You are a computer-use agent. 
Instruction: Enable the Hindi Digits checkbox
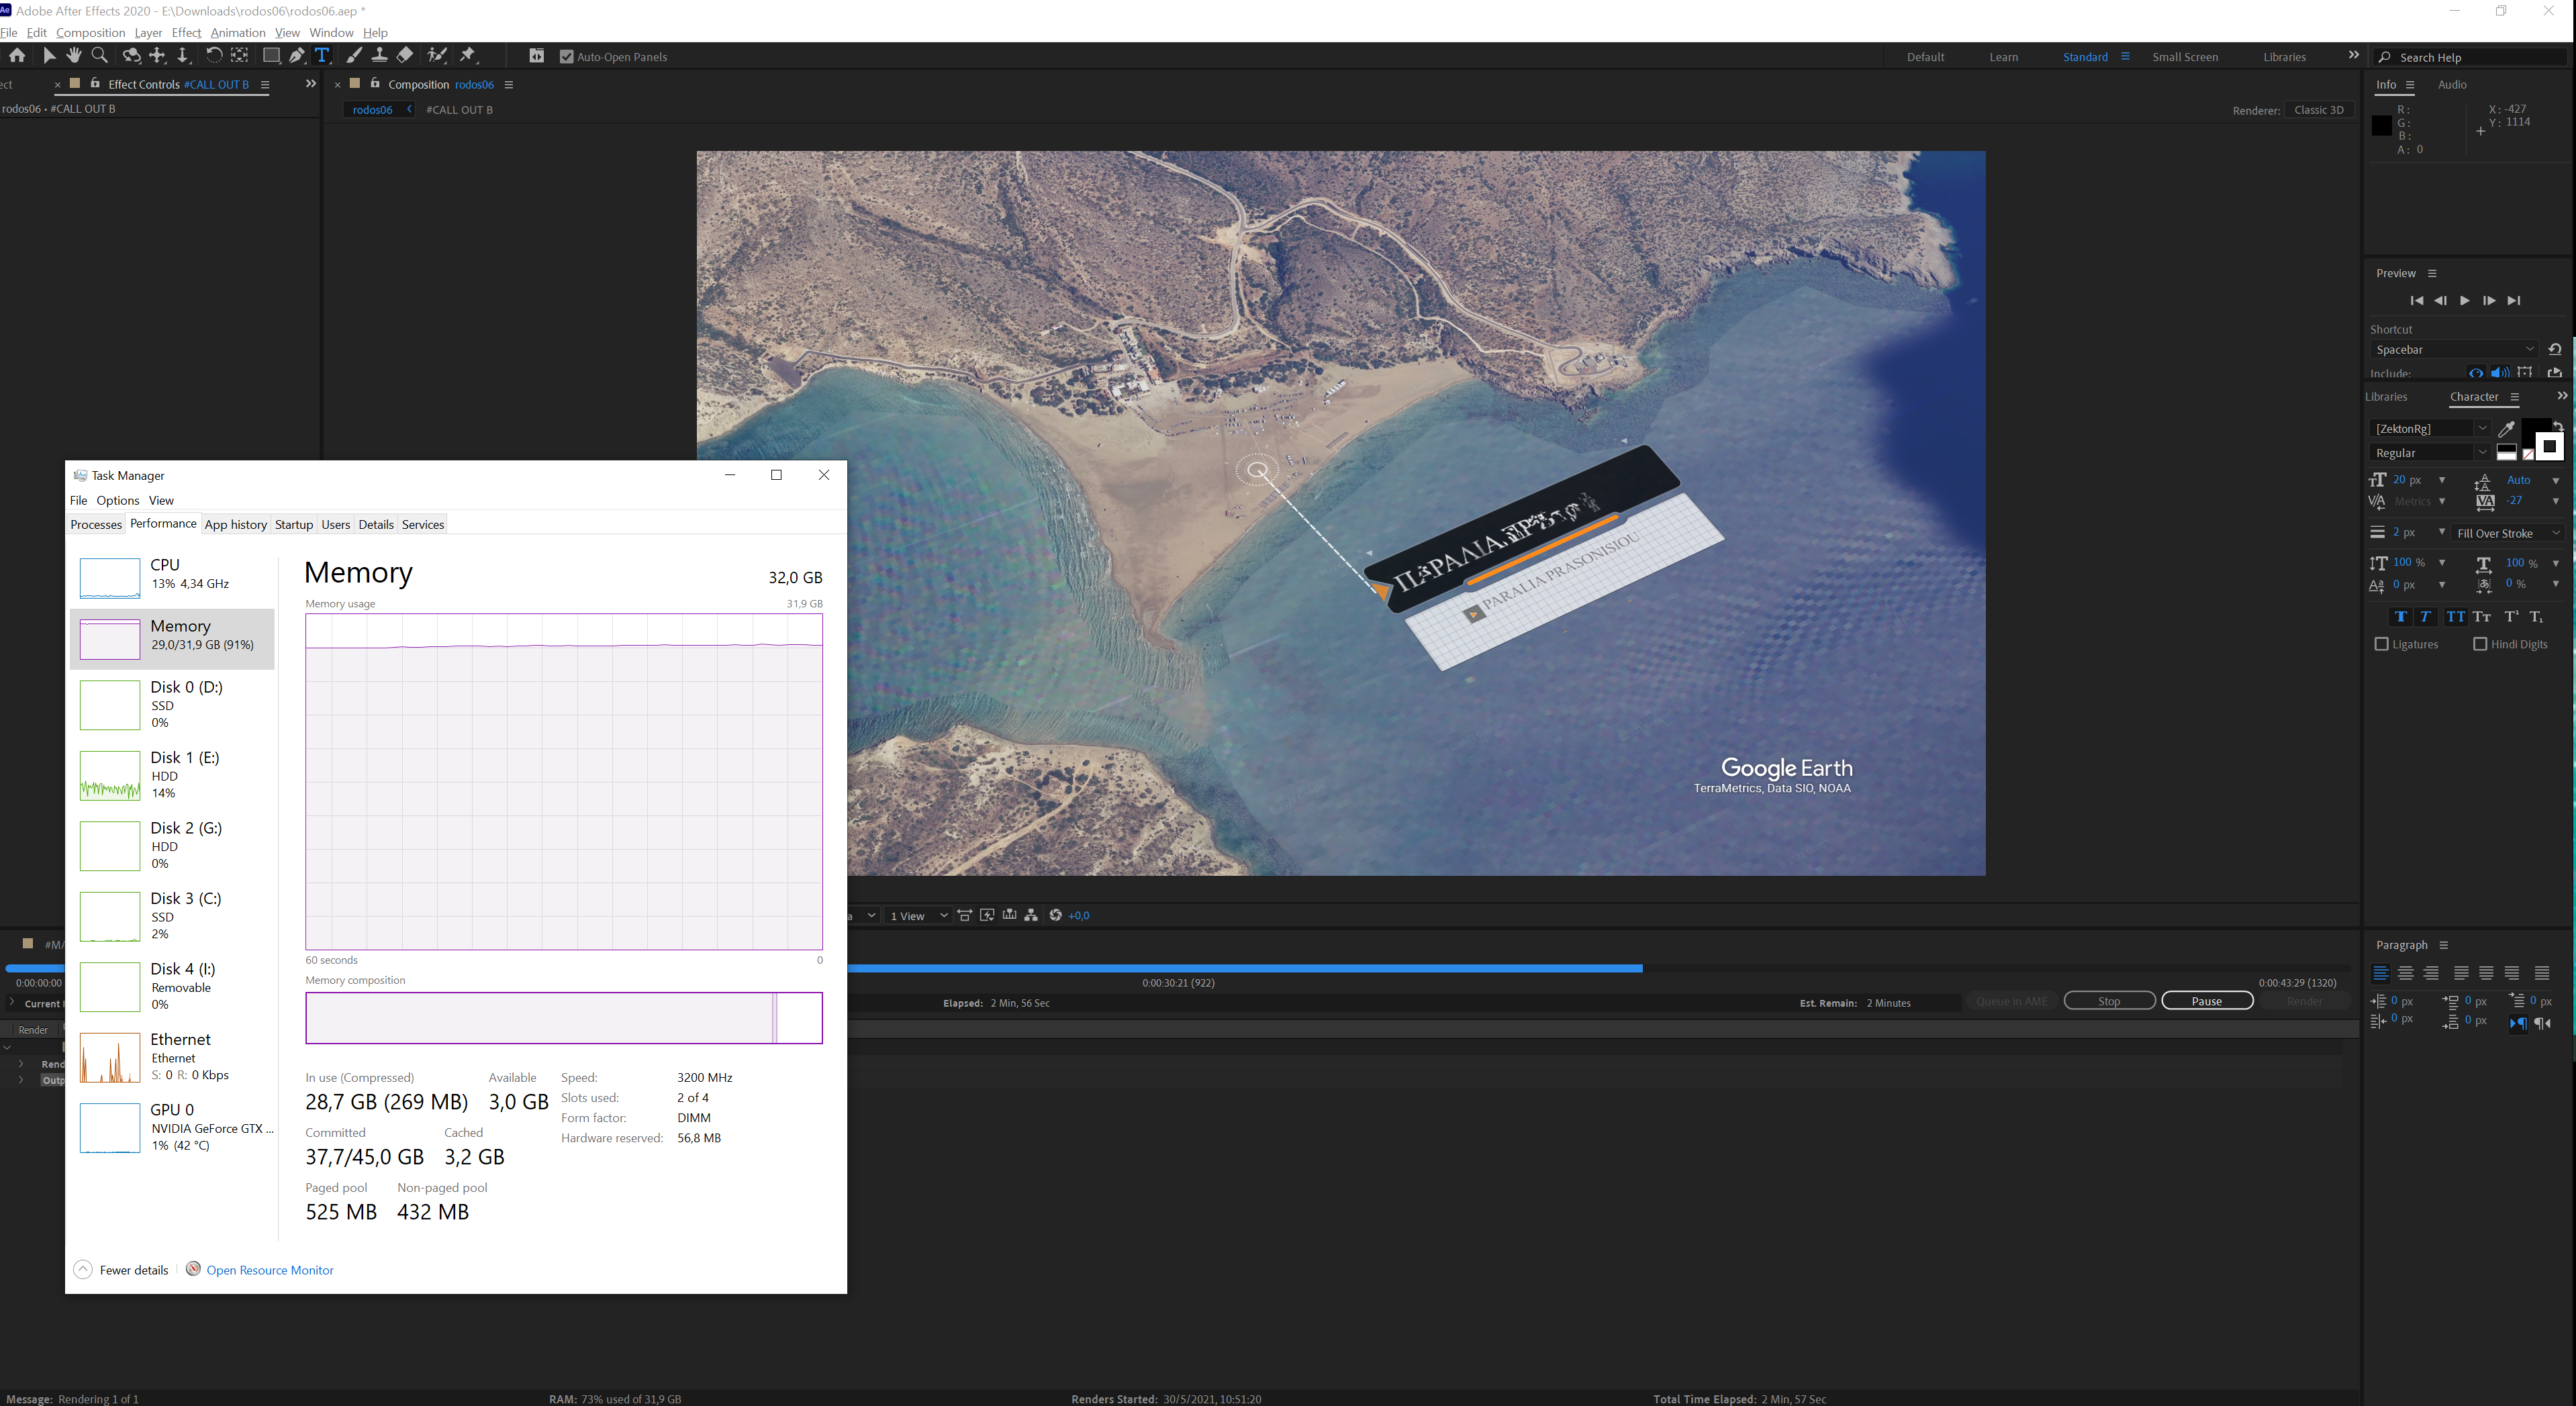coord(2480,644)
